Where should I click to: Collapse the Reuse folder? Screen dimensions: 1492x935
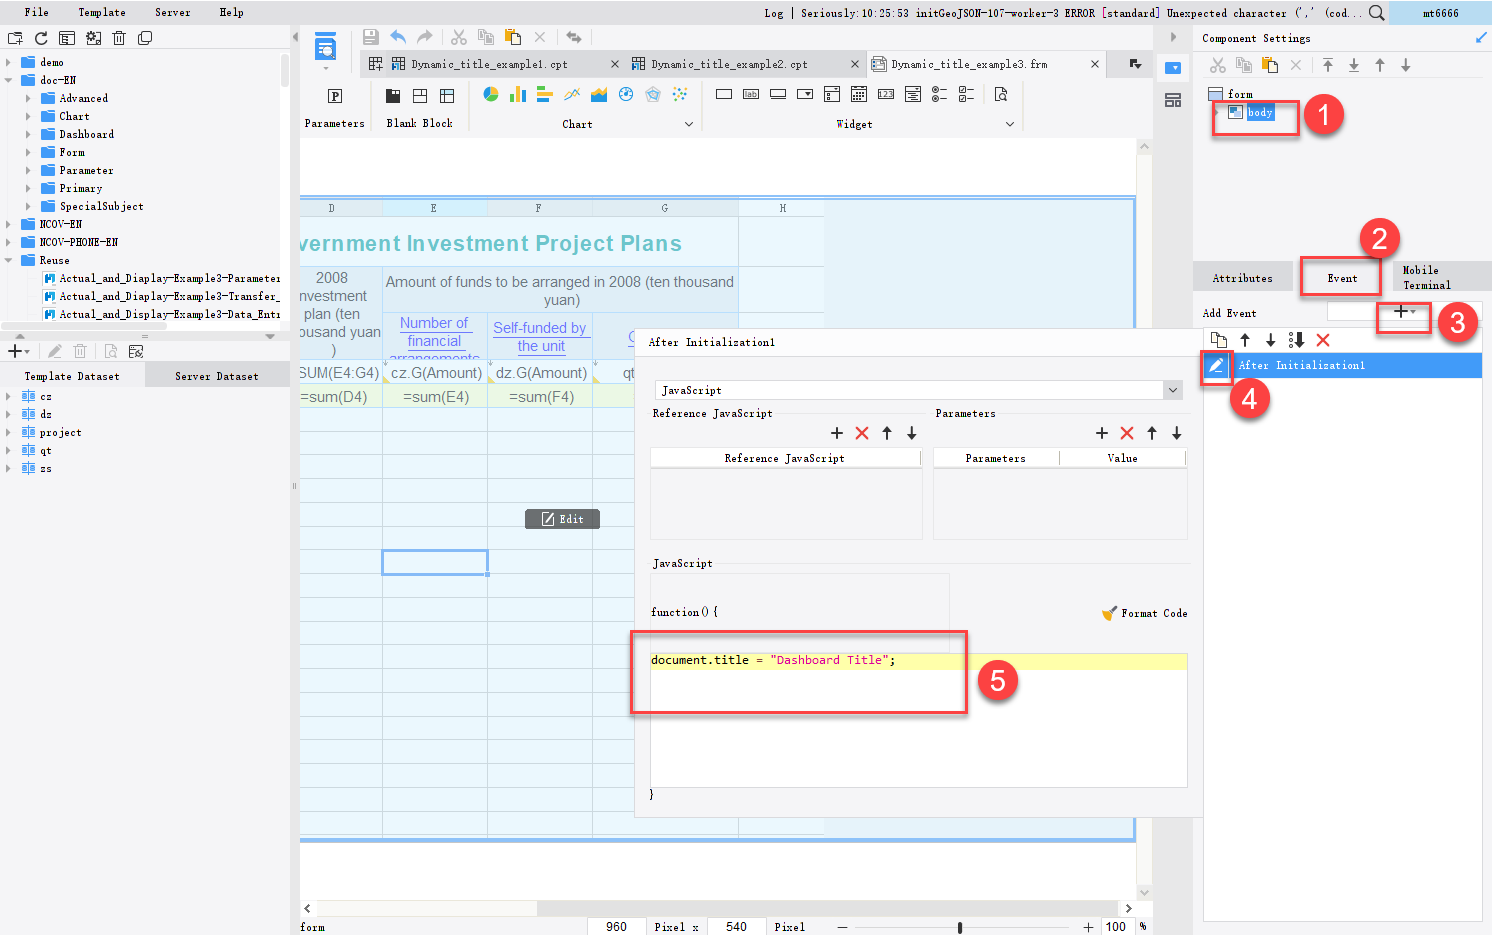pos(8,260)
